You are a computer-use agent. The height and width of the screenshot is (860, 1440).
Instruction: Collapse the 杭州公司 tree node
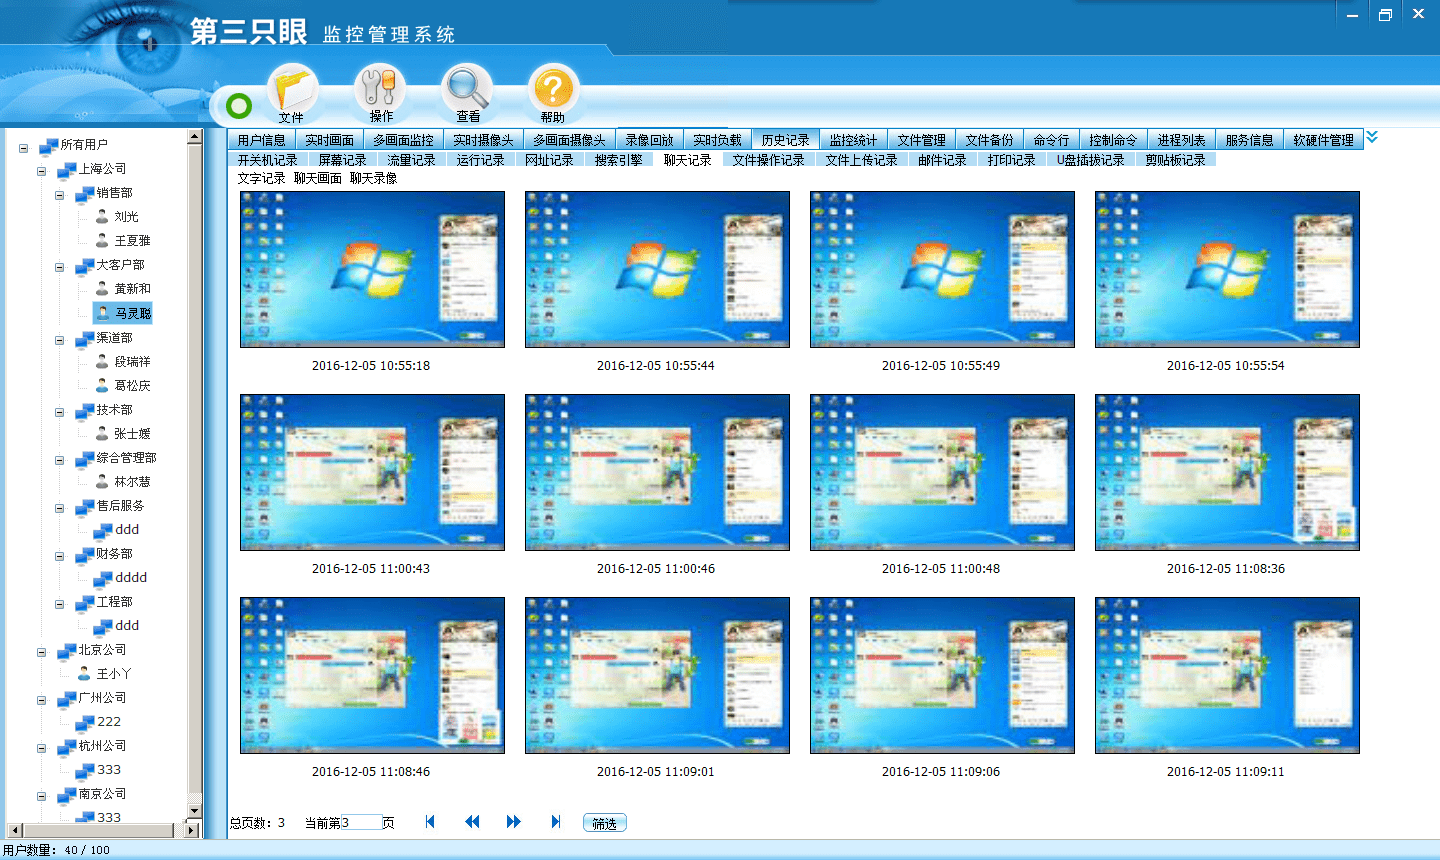(42, 748)
